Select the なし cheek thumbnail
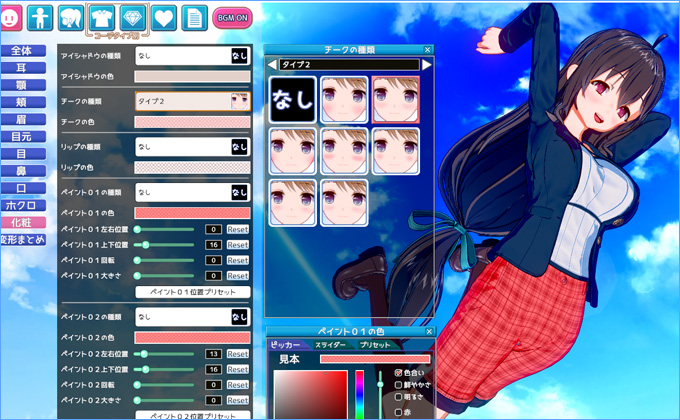The width and height of the screenshot is (680, 420). click(292, 100)
